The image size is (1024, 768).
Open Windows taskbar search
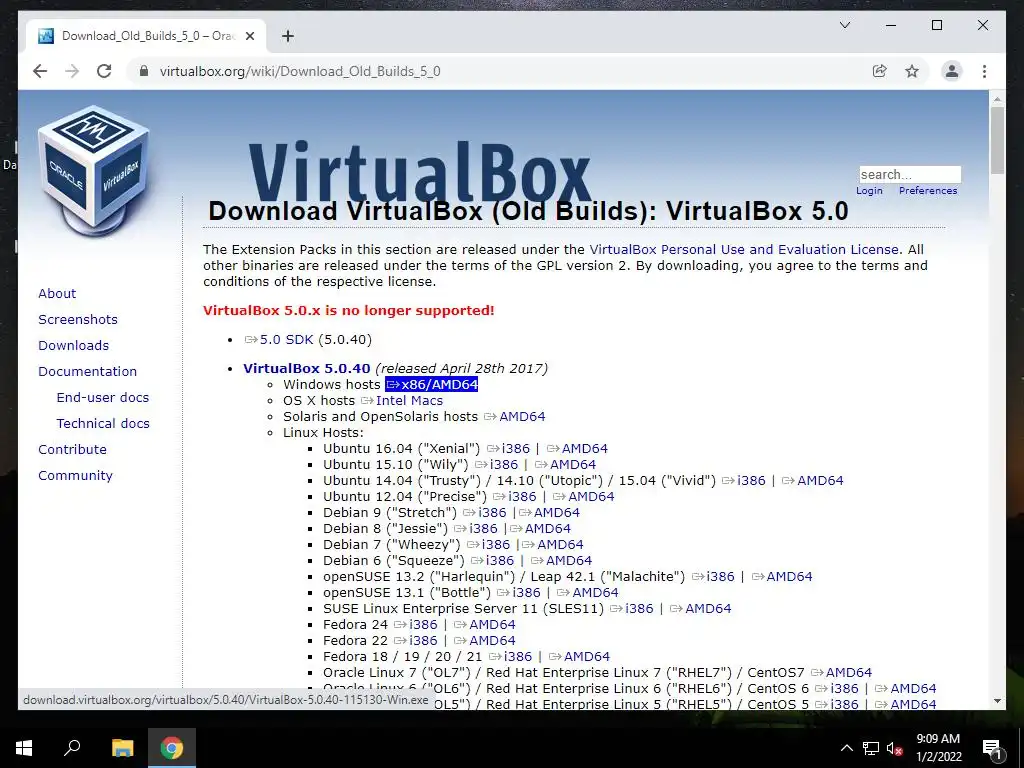72,748
